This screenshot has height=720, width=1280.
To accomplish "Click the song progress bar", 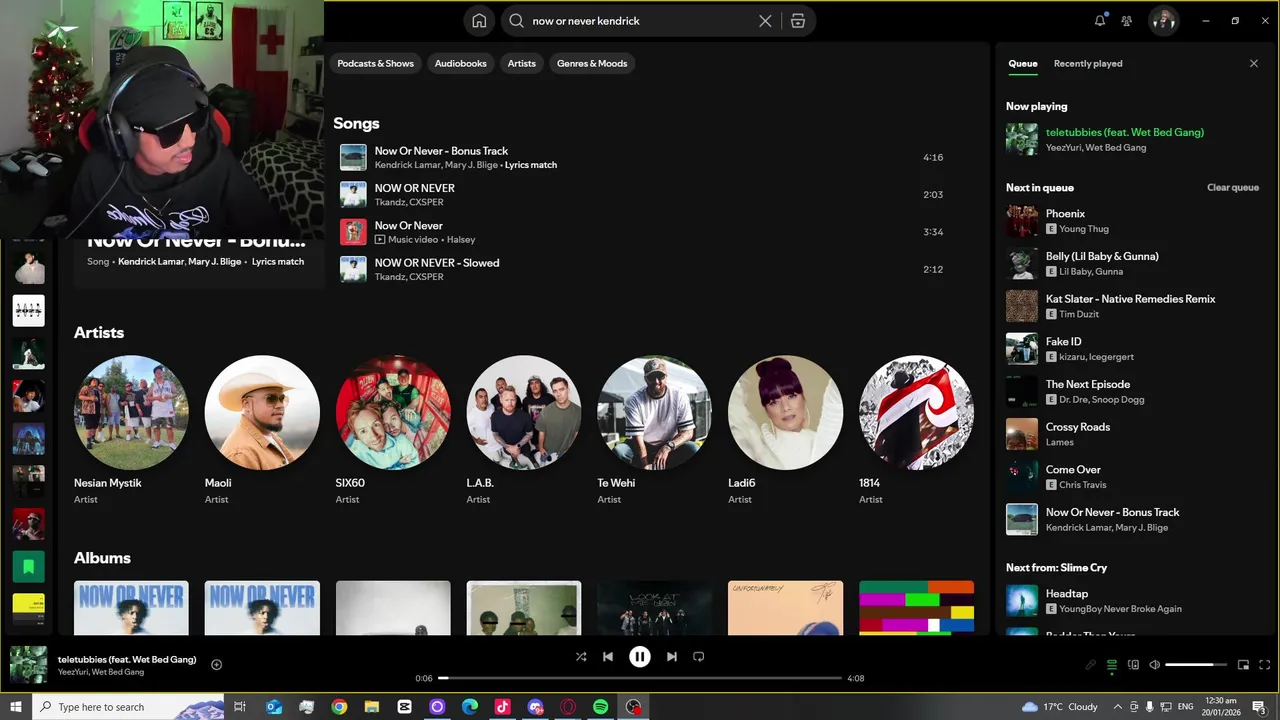I will (x=640, y=678).
